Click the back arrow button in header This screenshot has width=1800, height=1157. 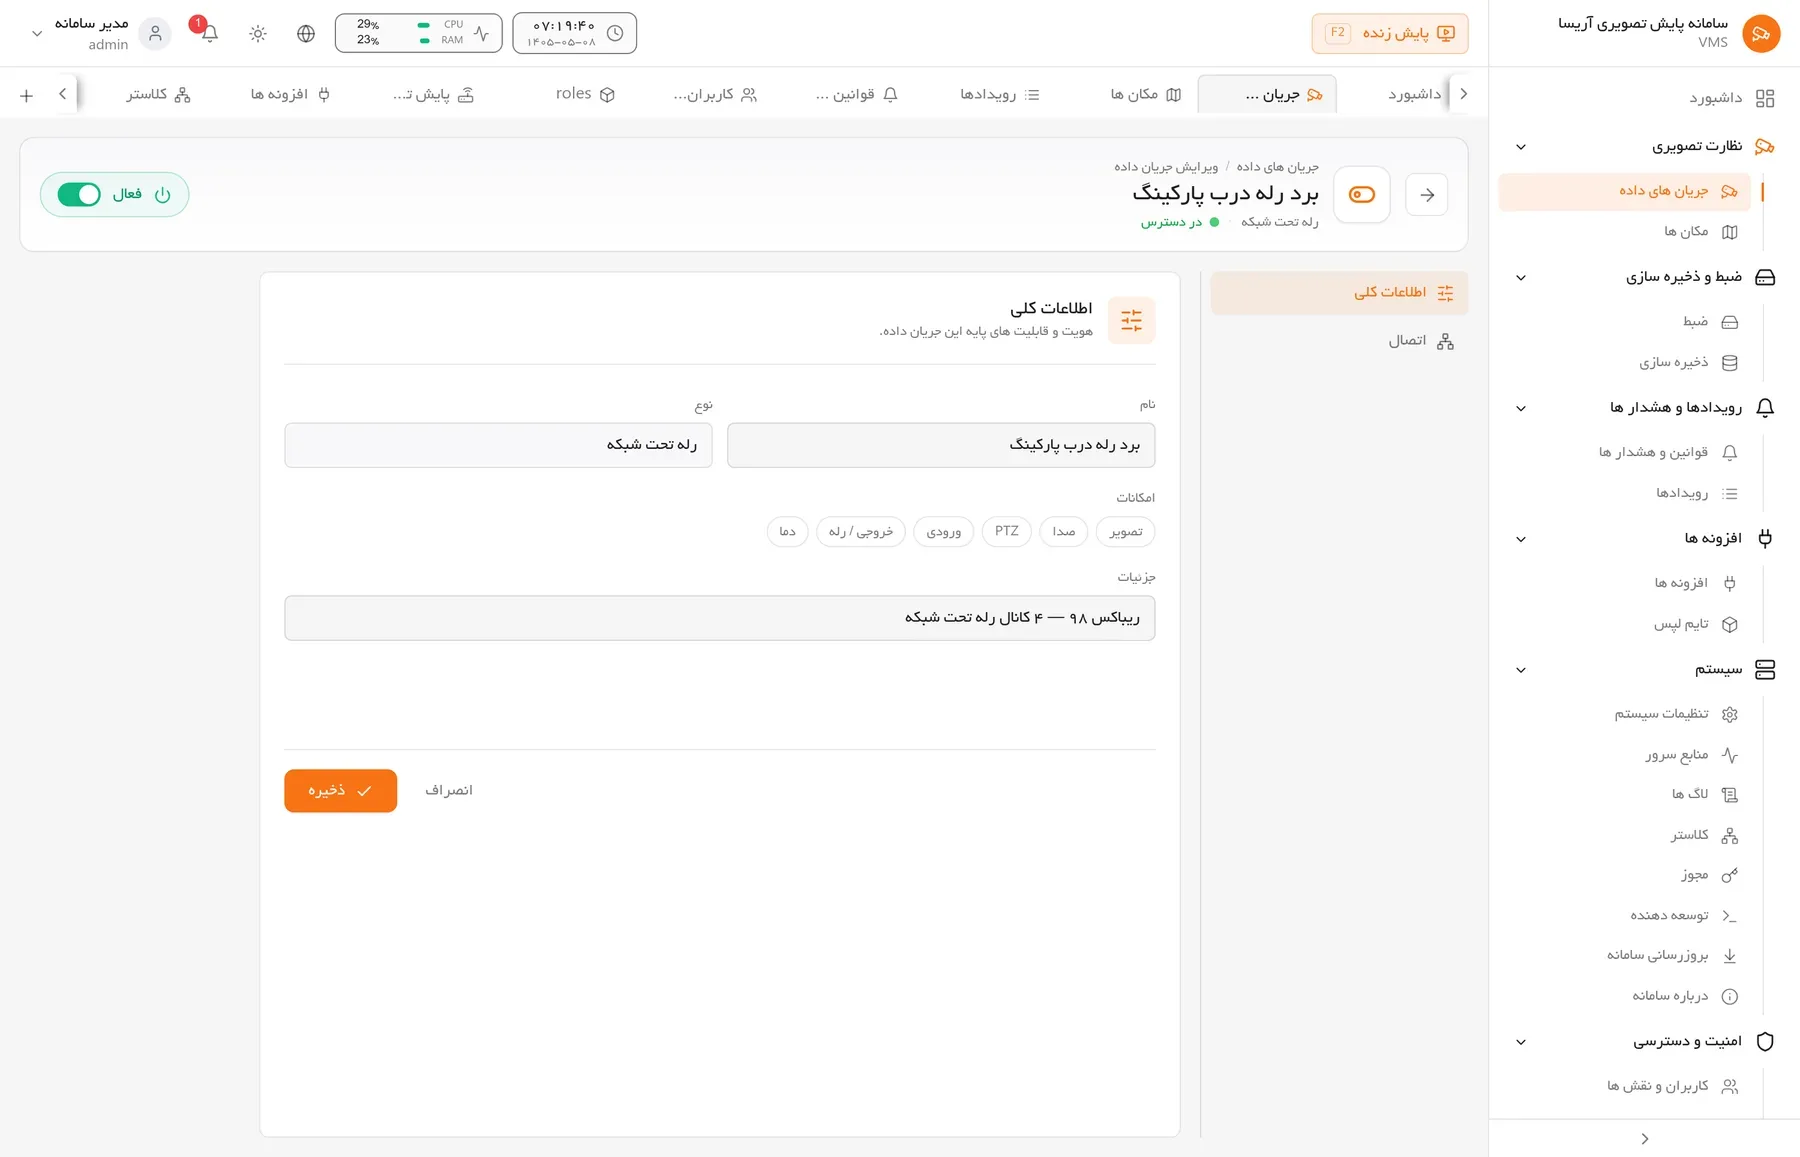tap(1427, 195)
